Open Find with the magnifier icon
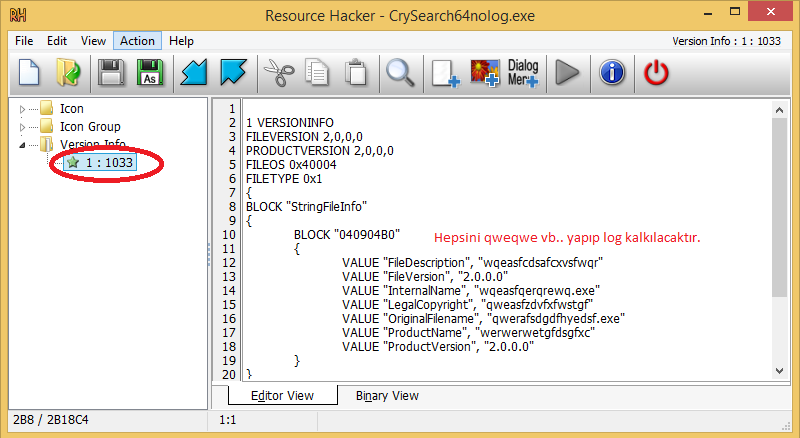The height and width of the screenshot is (438, 800). pyautogui.click(x=400, y=73)
